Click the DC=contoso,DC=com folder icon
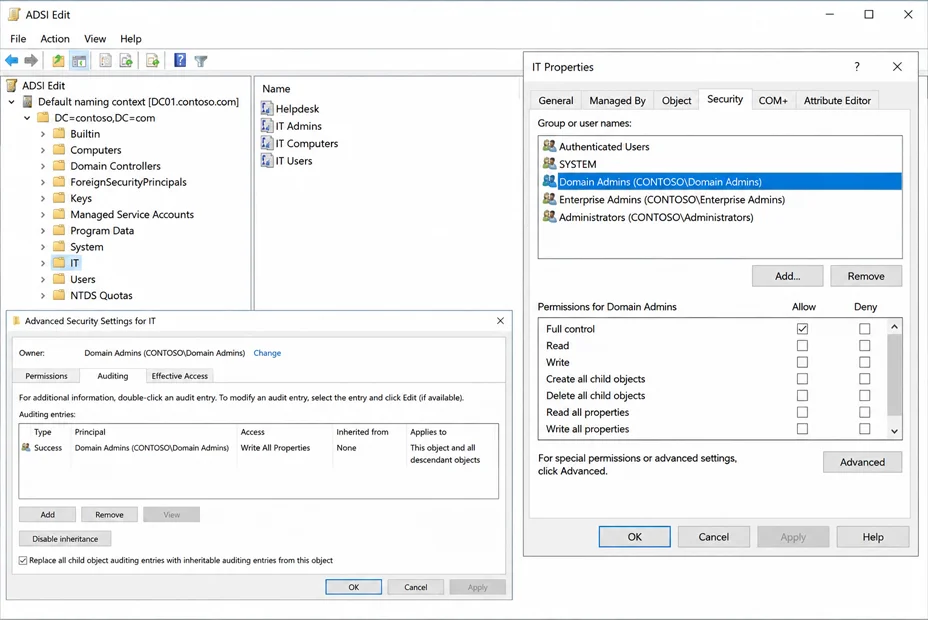Image resolution: width=928 pixels, height=620 pixels. coord(43,118)
